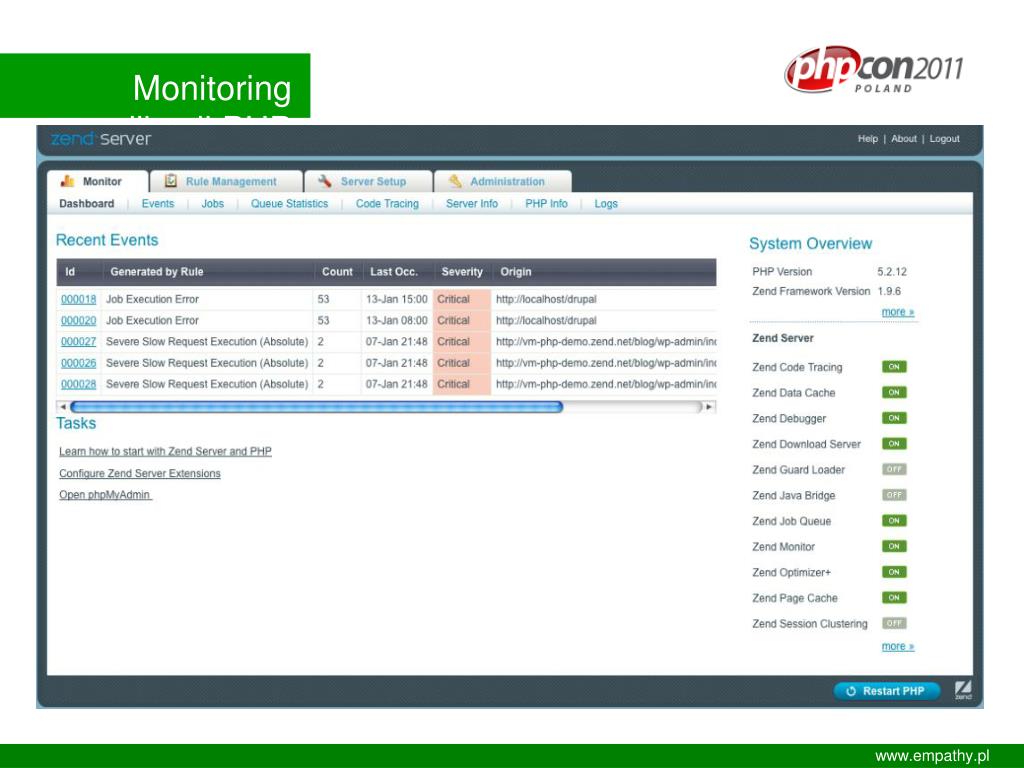Click the Monitor tab chart icon
Viewport: 1024px width, 768px height.
[x=68, y=181]
